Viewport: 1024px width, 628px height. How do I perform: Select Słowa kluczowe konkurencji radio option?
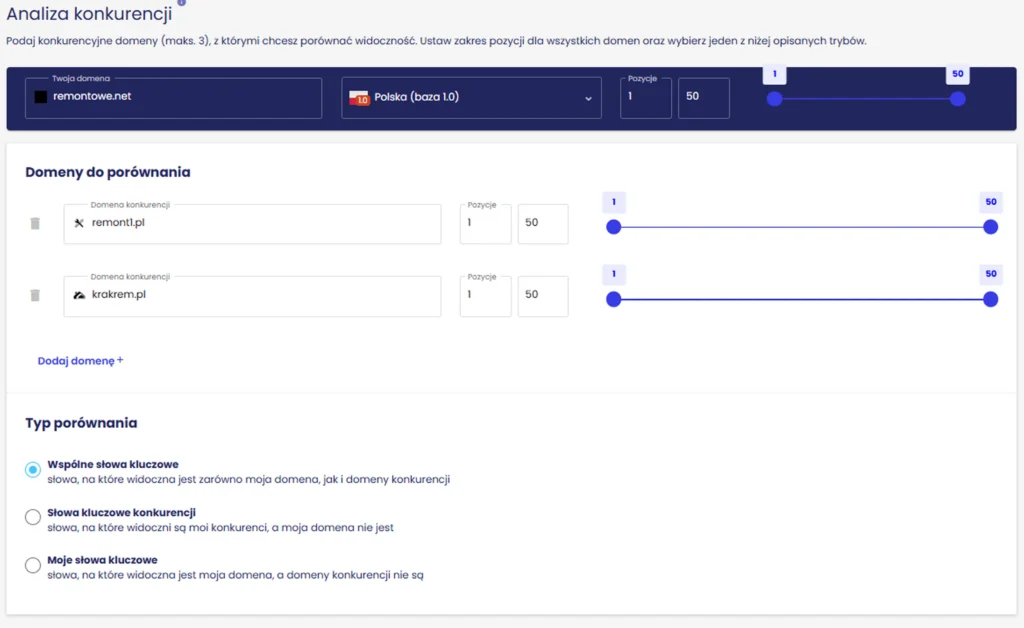33,517
